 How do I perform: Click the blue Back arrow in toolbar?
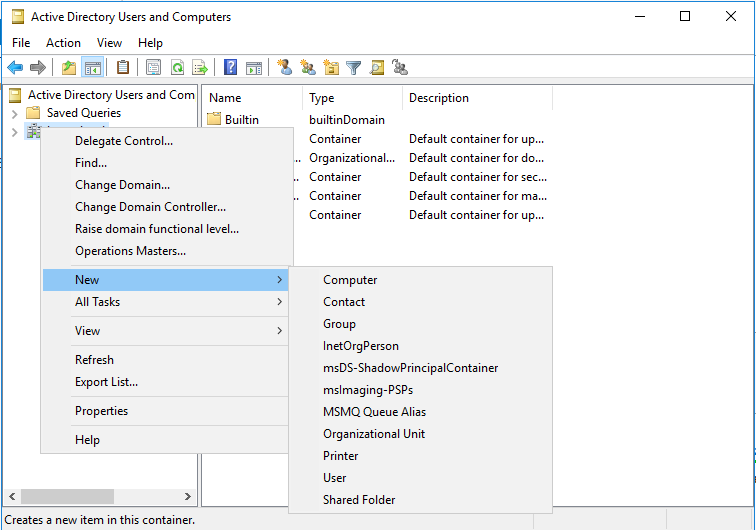pyautogui.click(x=15, y=68)
